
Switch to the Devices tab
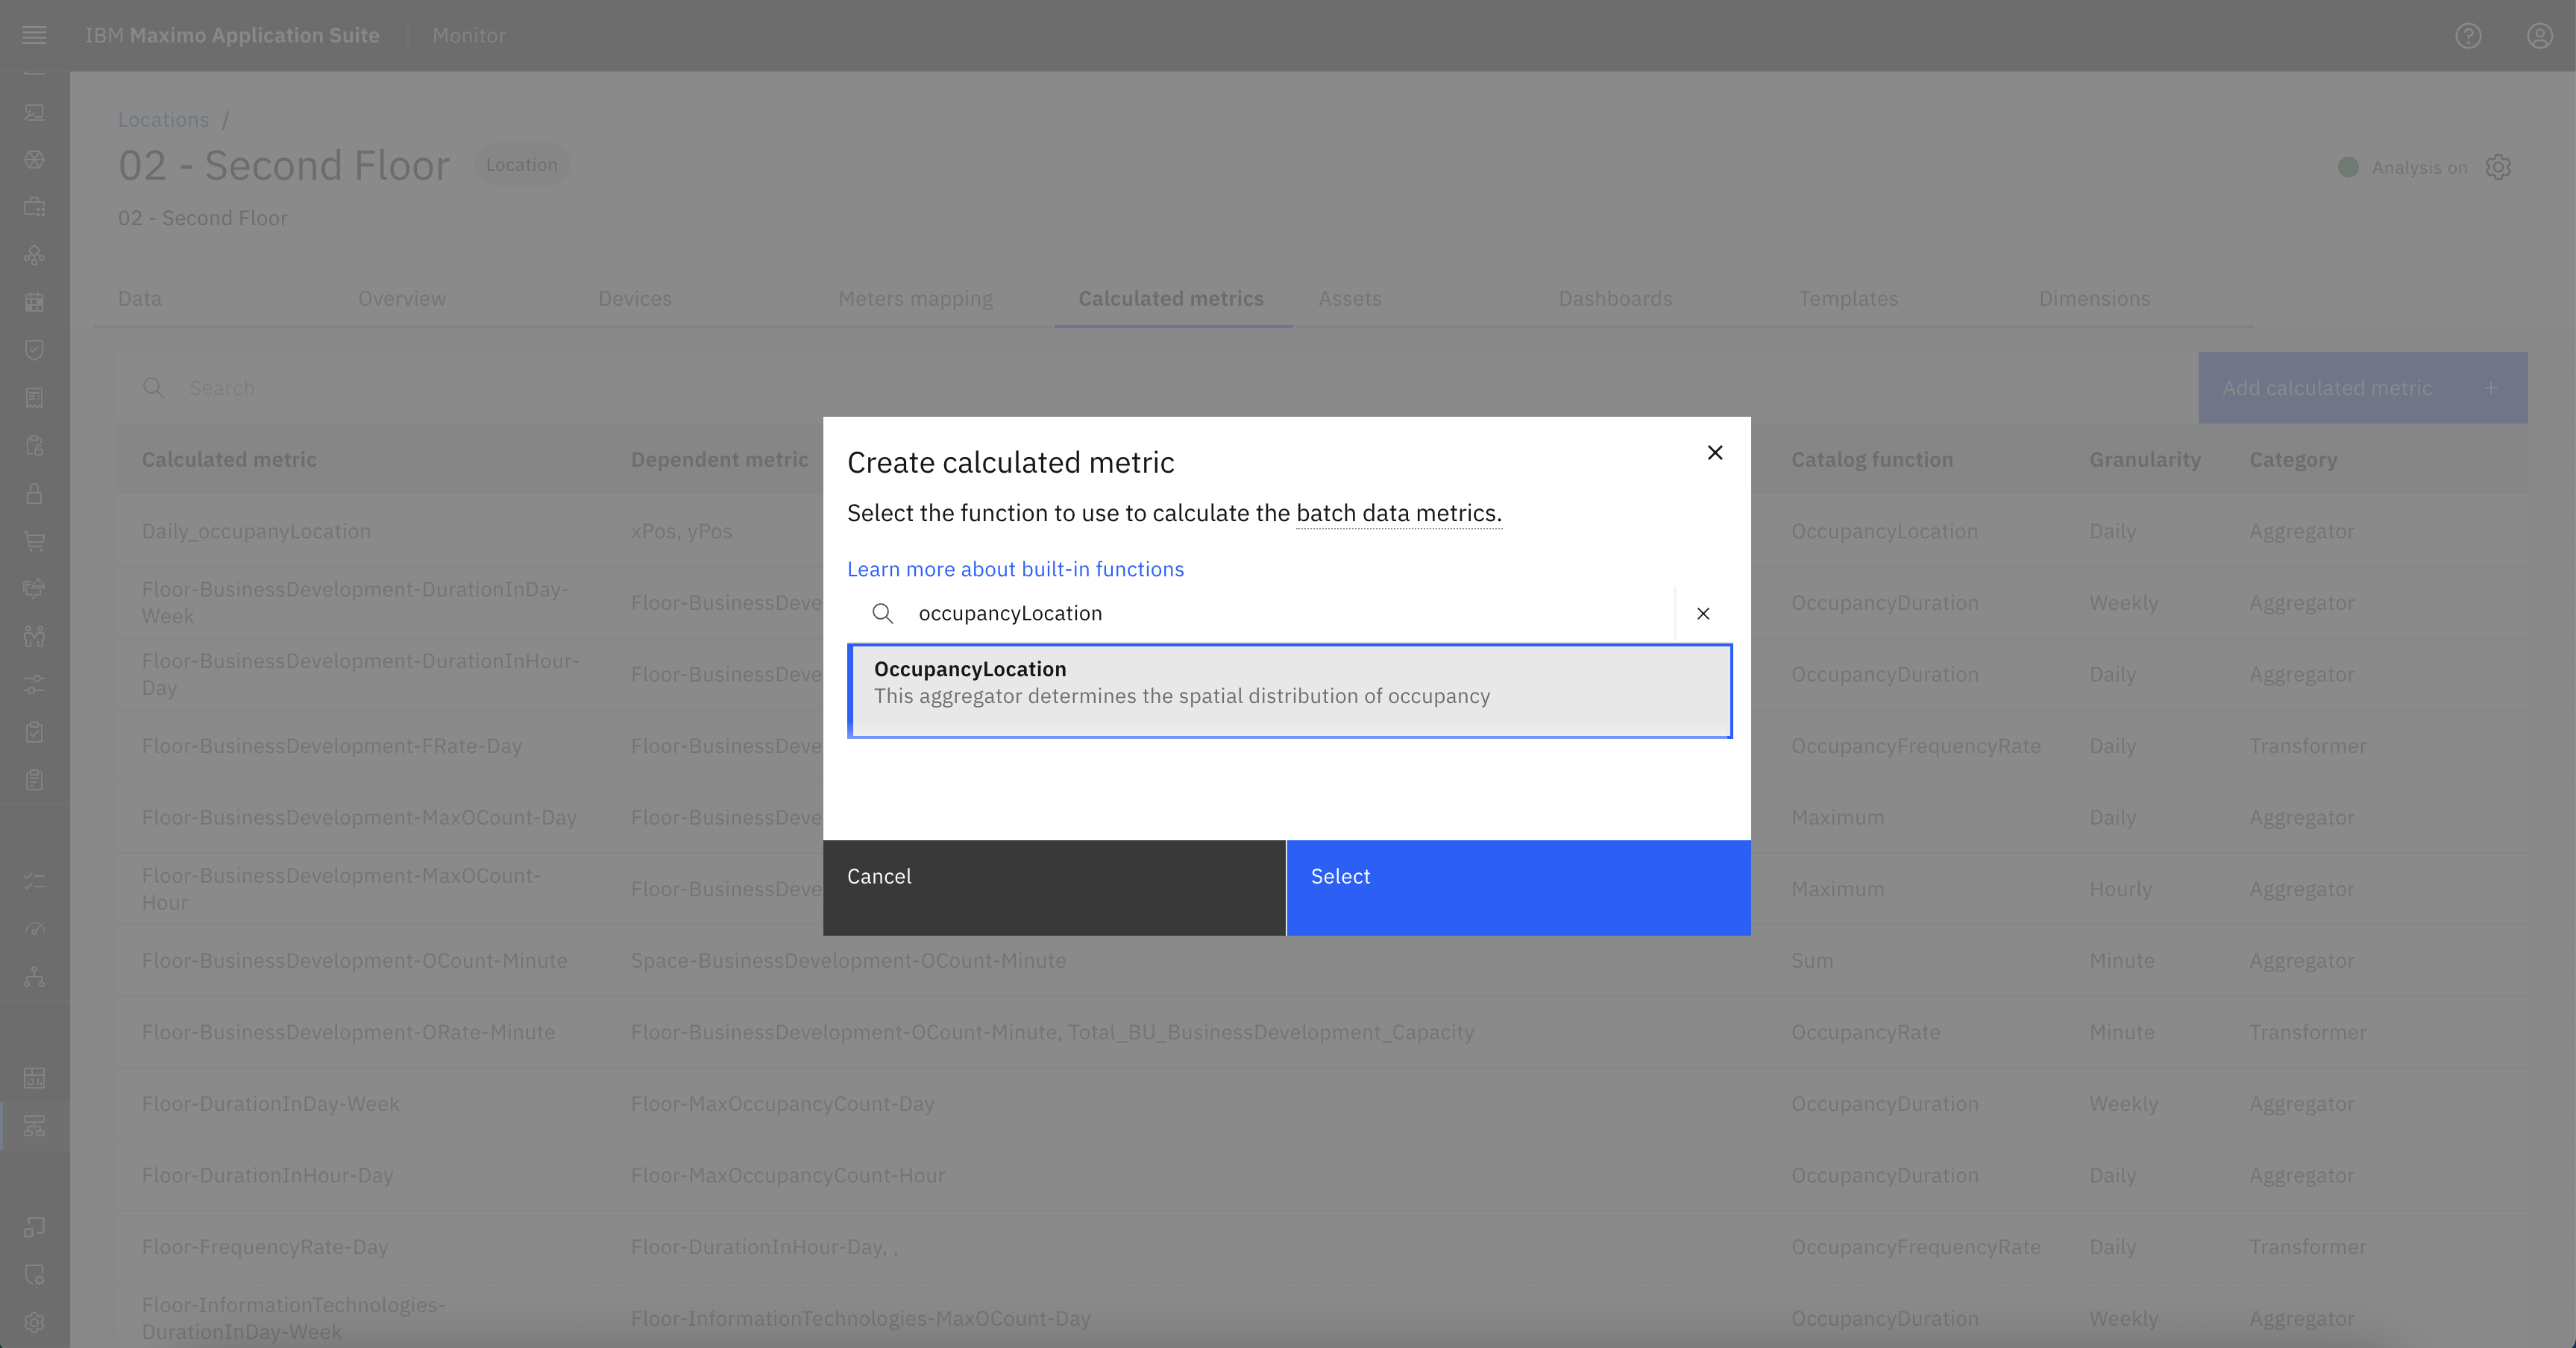coord(635,298)
